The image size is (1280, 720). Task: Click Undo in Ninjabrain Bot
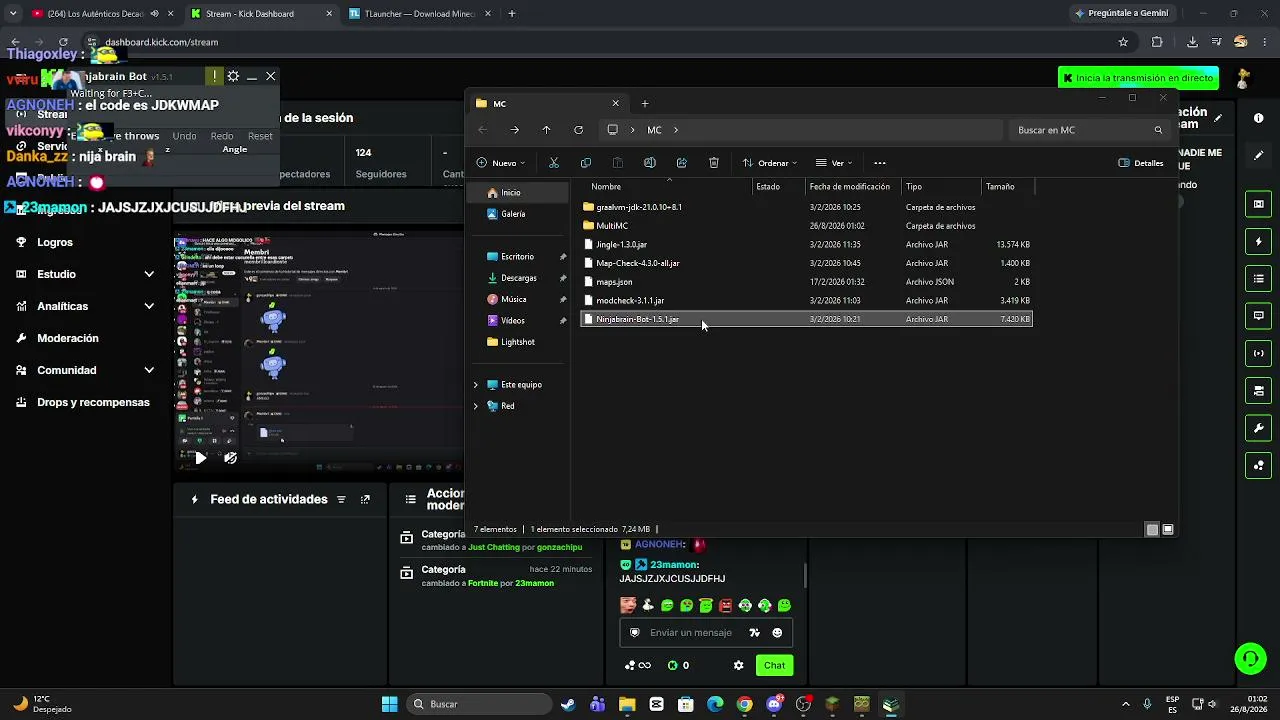[x=184, y=136]
